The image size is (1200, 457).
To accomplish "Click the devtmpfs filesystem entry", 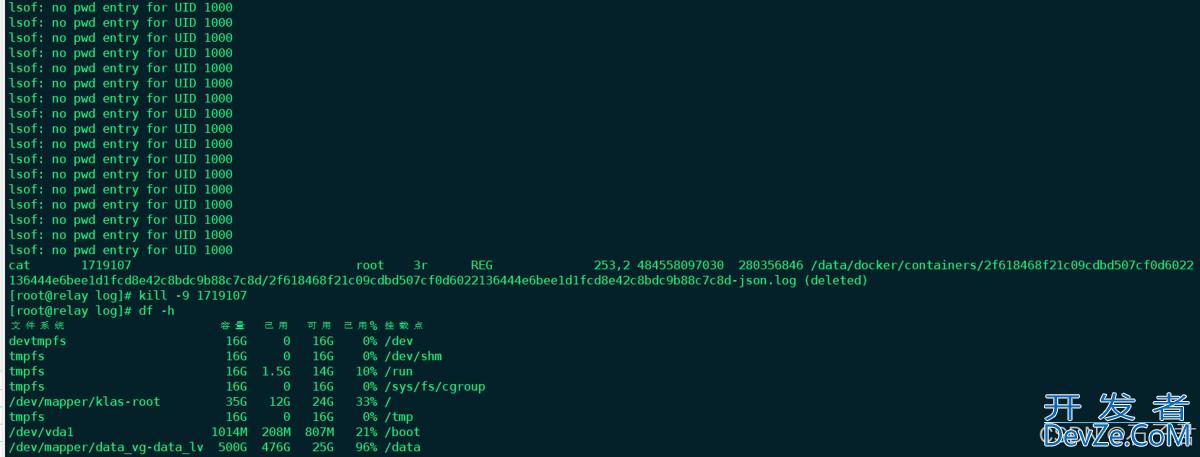I will tap(39, 341).
